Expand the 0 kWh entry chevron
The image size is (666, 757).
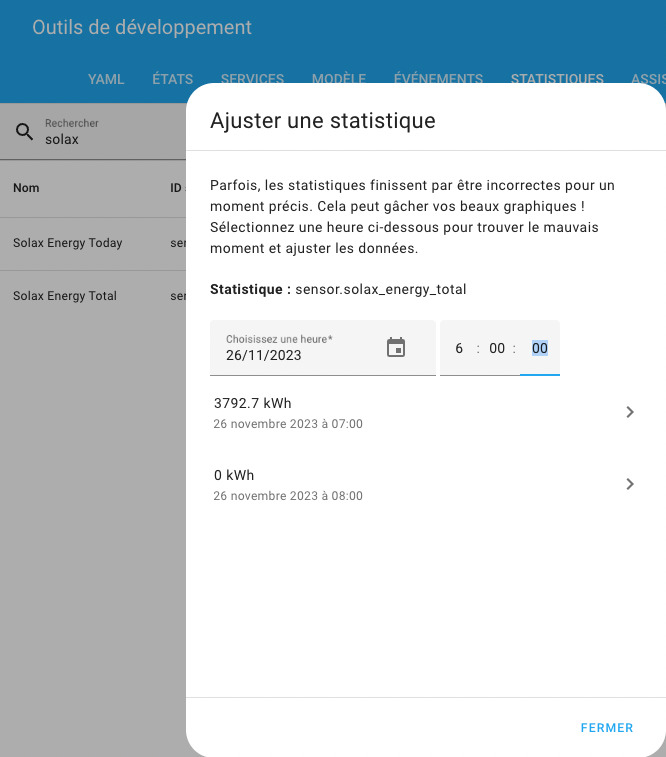630,484
